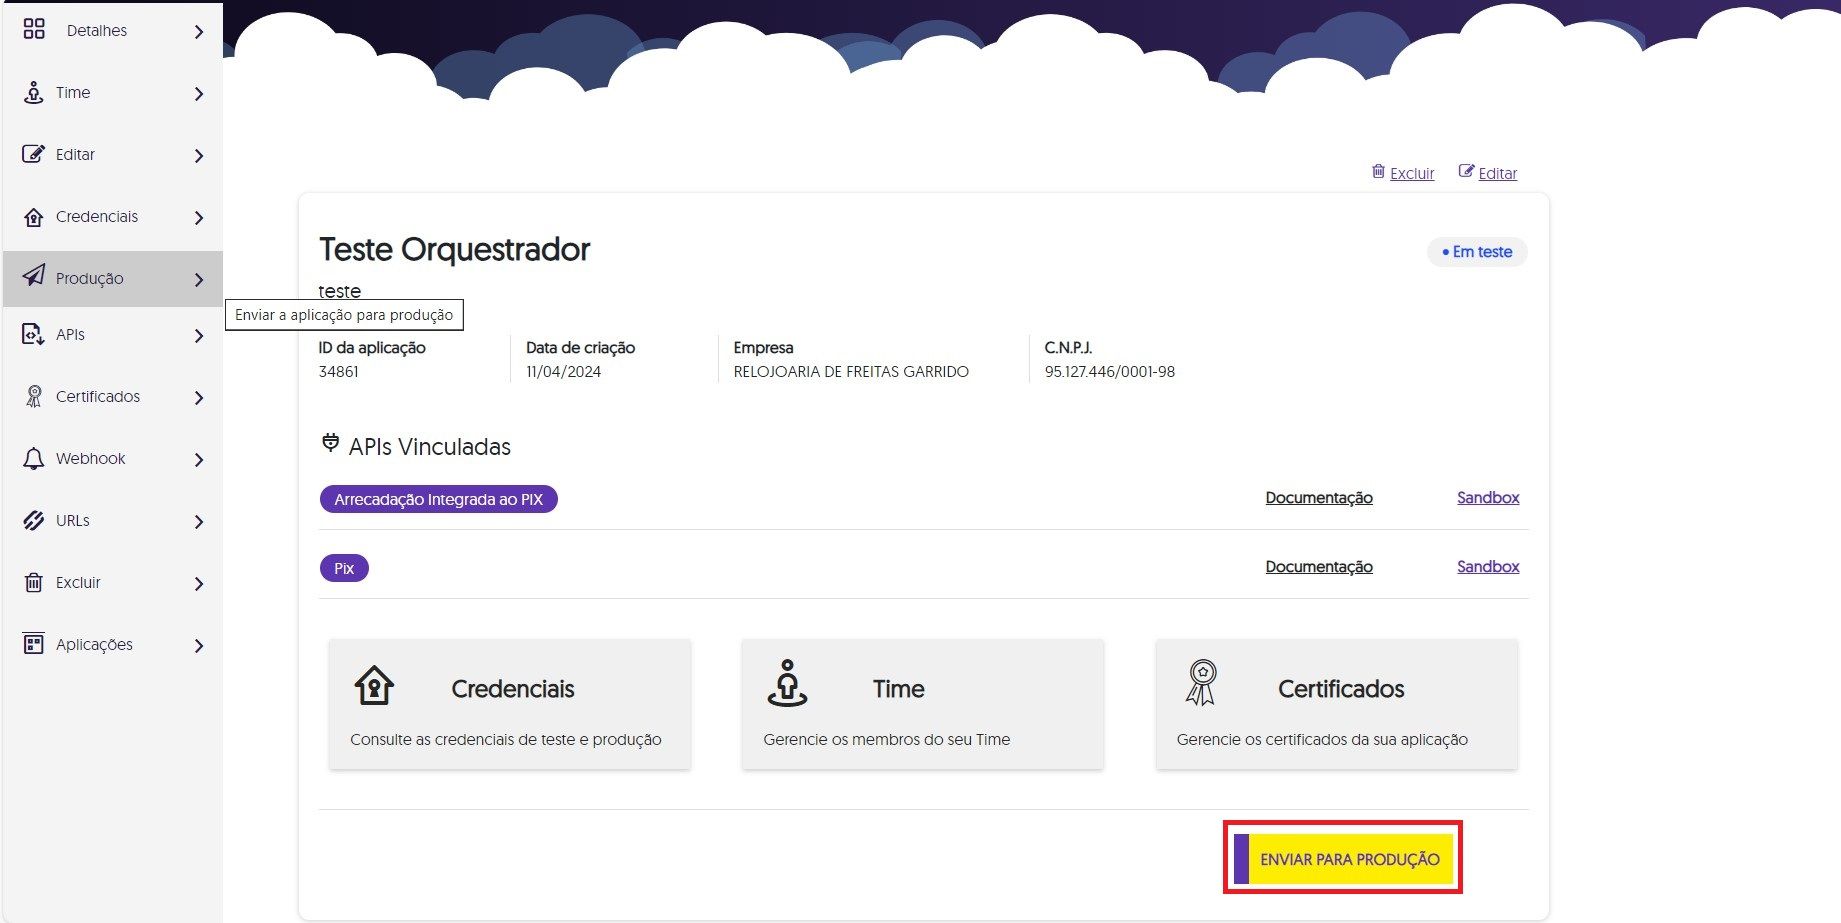Open the Credenciais card

(509, 704)
